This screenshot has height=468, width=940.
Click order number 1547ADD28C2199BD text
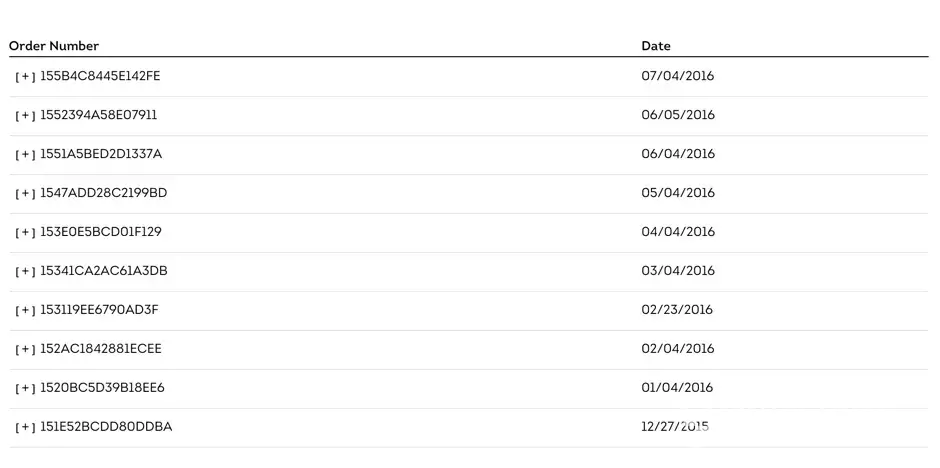coord(103,193)
